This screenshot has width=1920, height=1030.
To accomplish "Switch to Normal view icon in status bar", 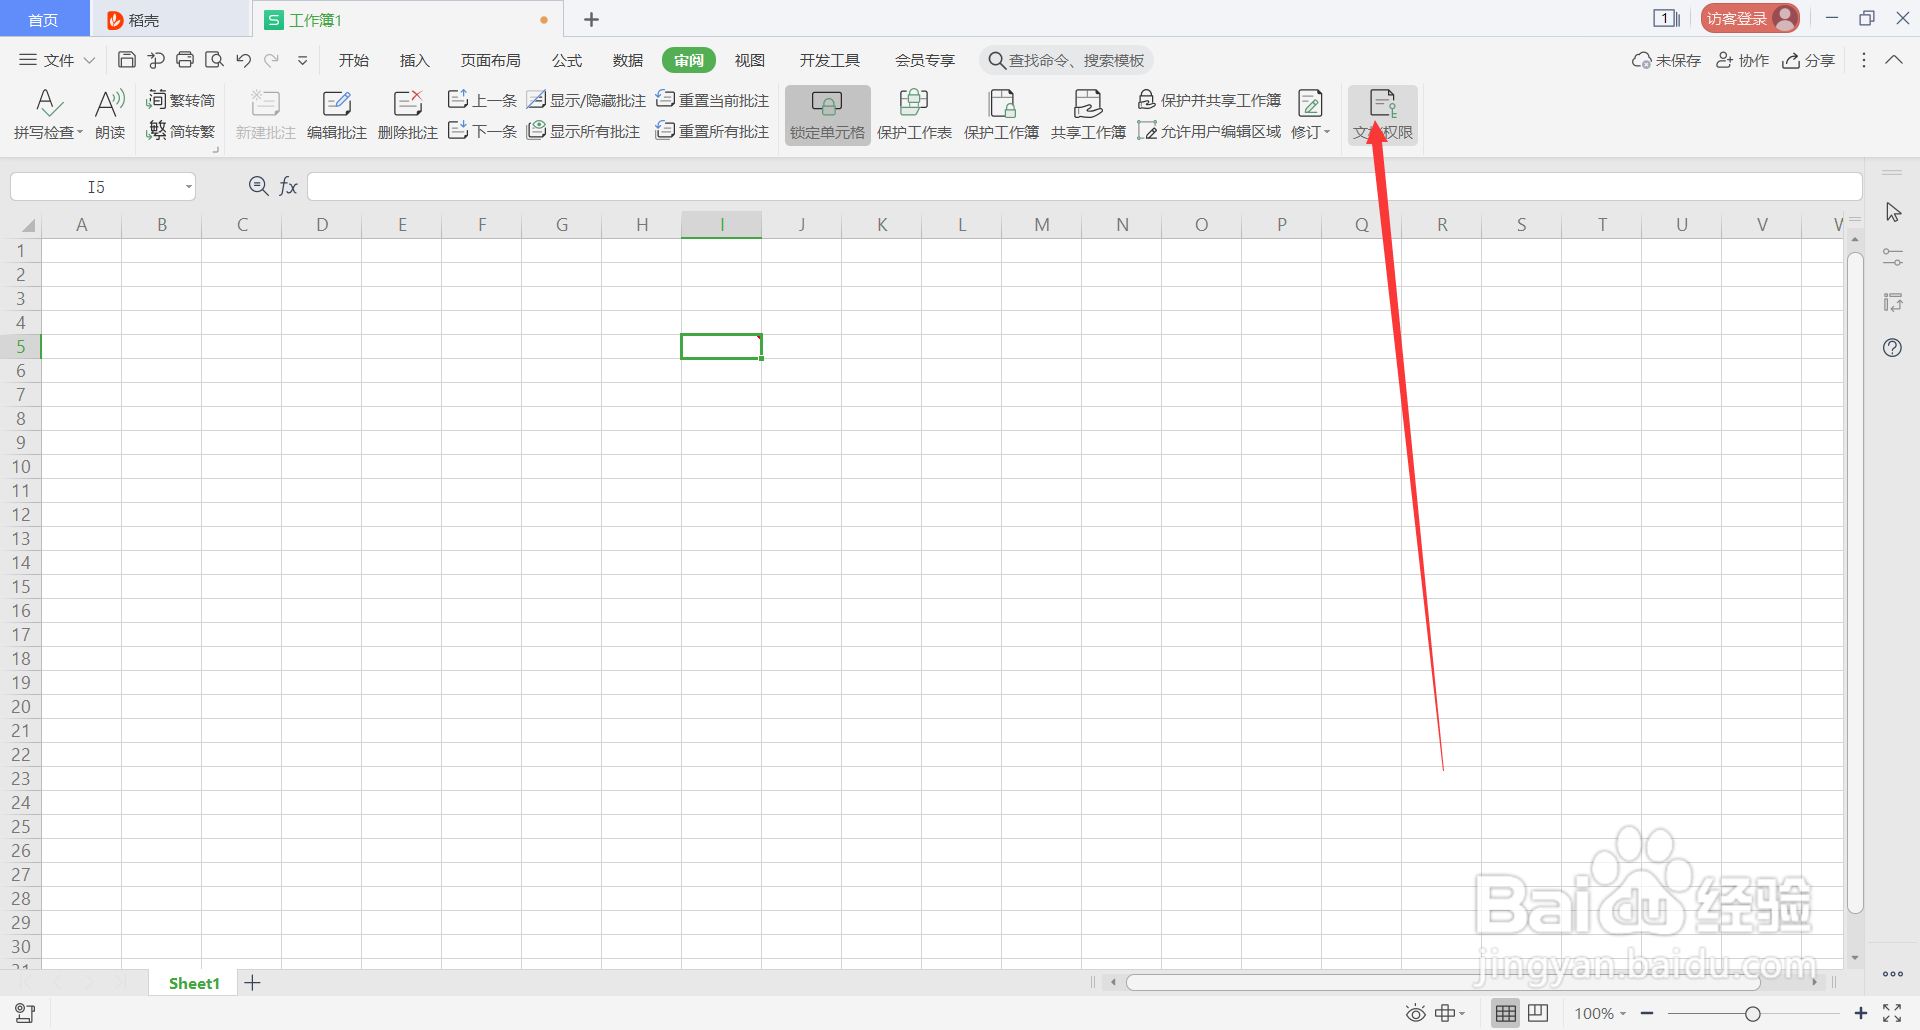I will 1506,1013.
